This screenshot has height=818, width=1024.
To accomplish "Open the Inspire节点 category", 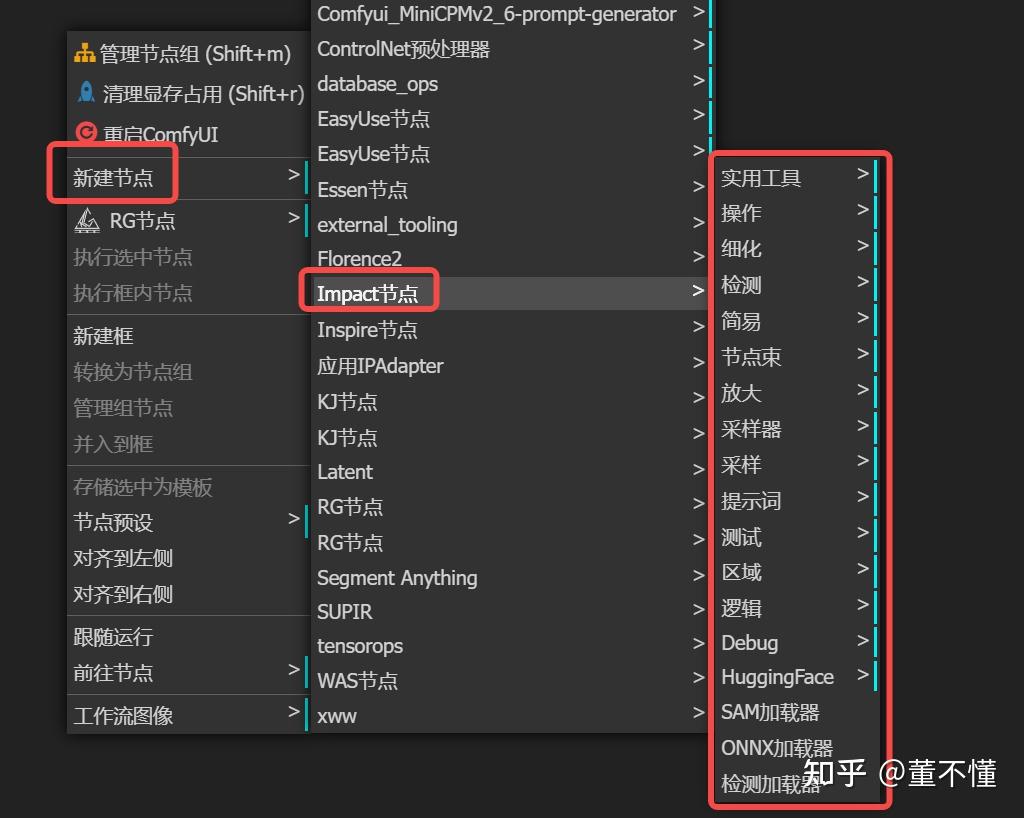I will pos(510,330).
